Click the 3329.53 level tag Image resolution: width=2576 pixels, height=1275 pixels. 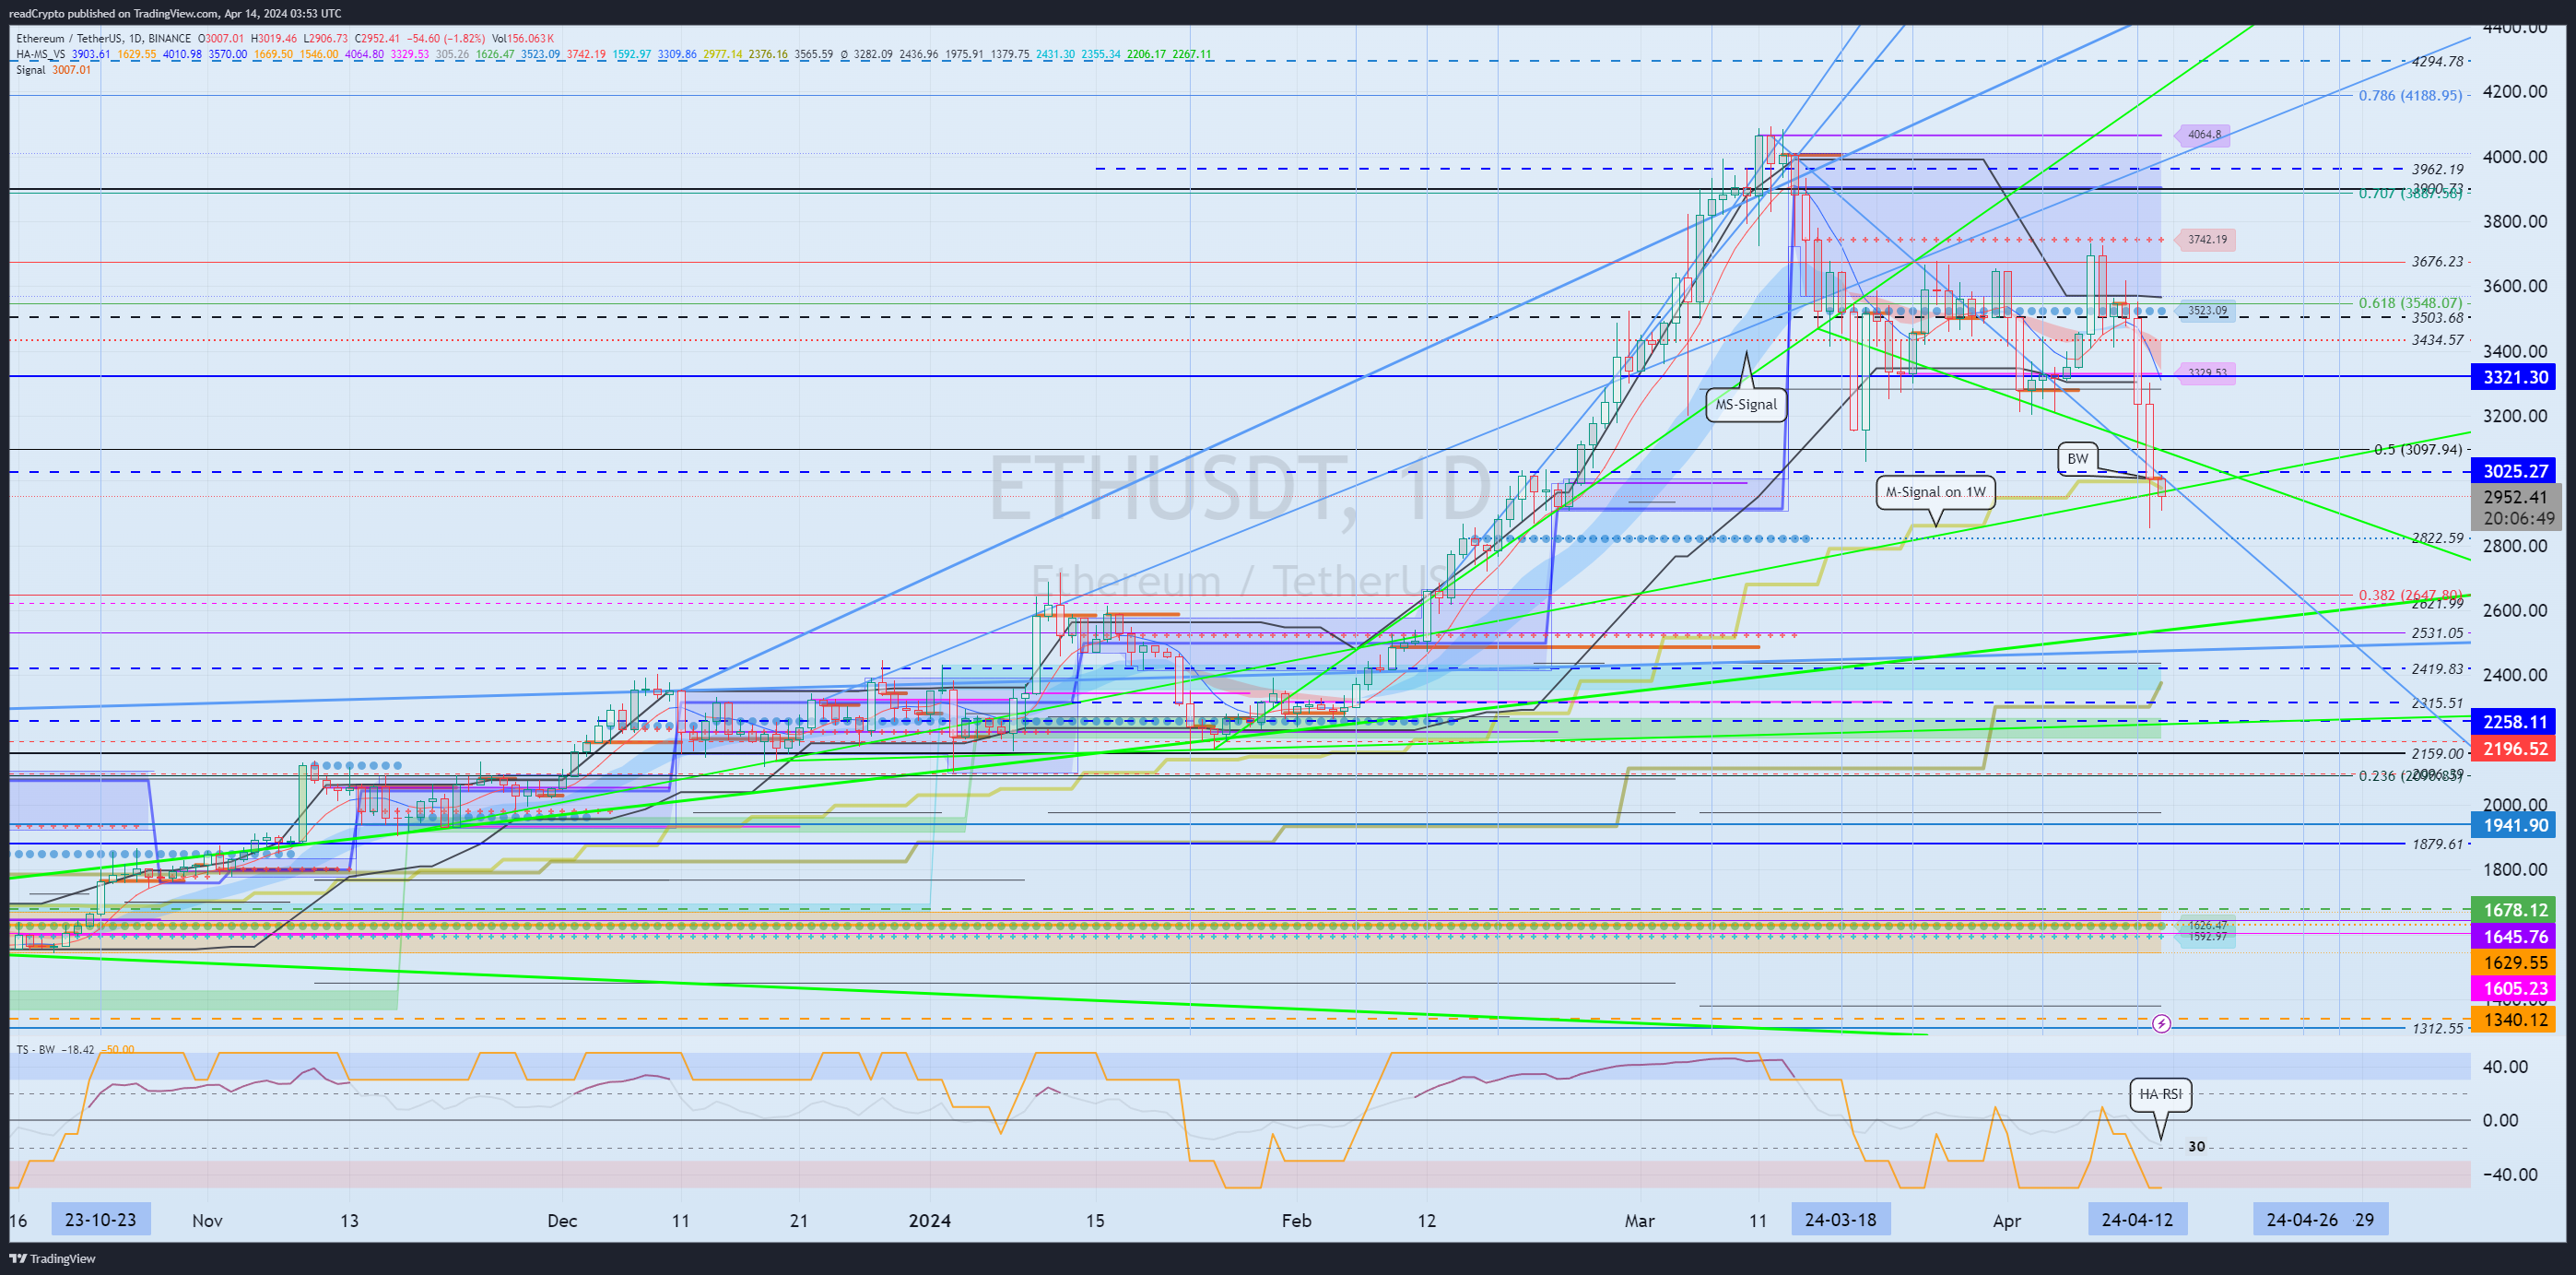pos(2206,373)
